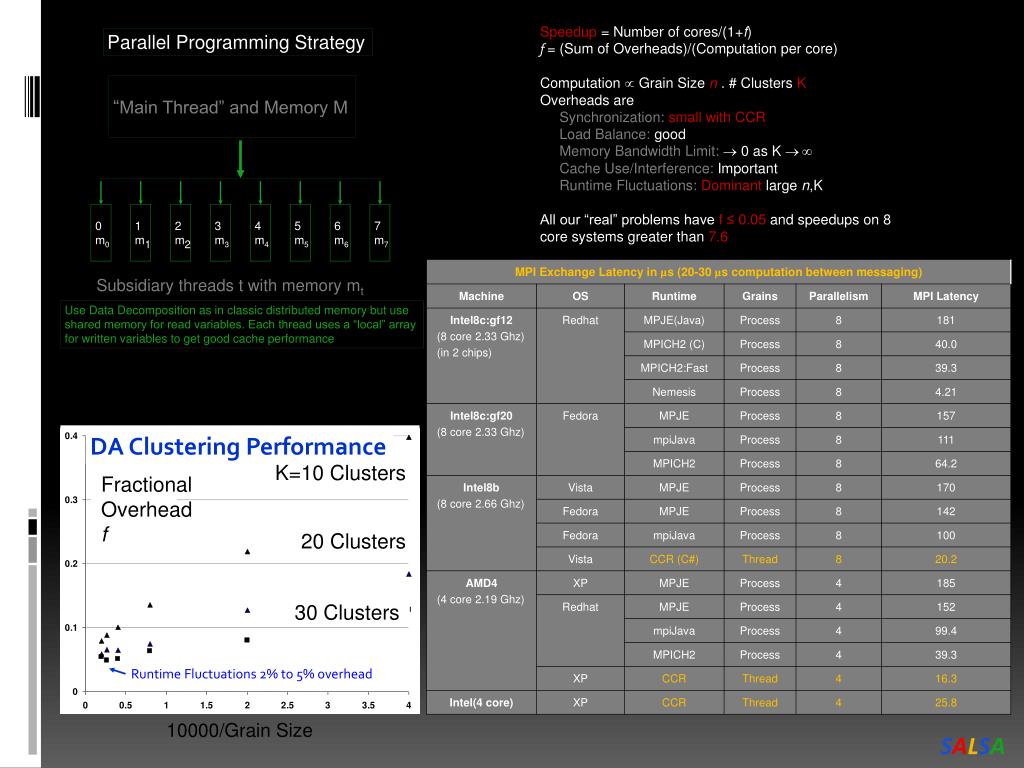Select the green 'Use Data Decomposition' text block
The image size is (1024, 768).
pos(242,325)
